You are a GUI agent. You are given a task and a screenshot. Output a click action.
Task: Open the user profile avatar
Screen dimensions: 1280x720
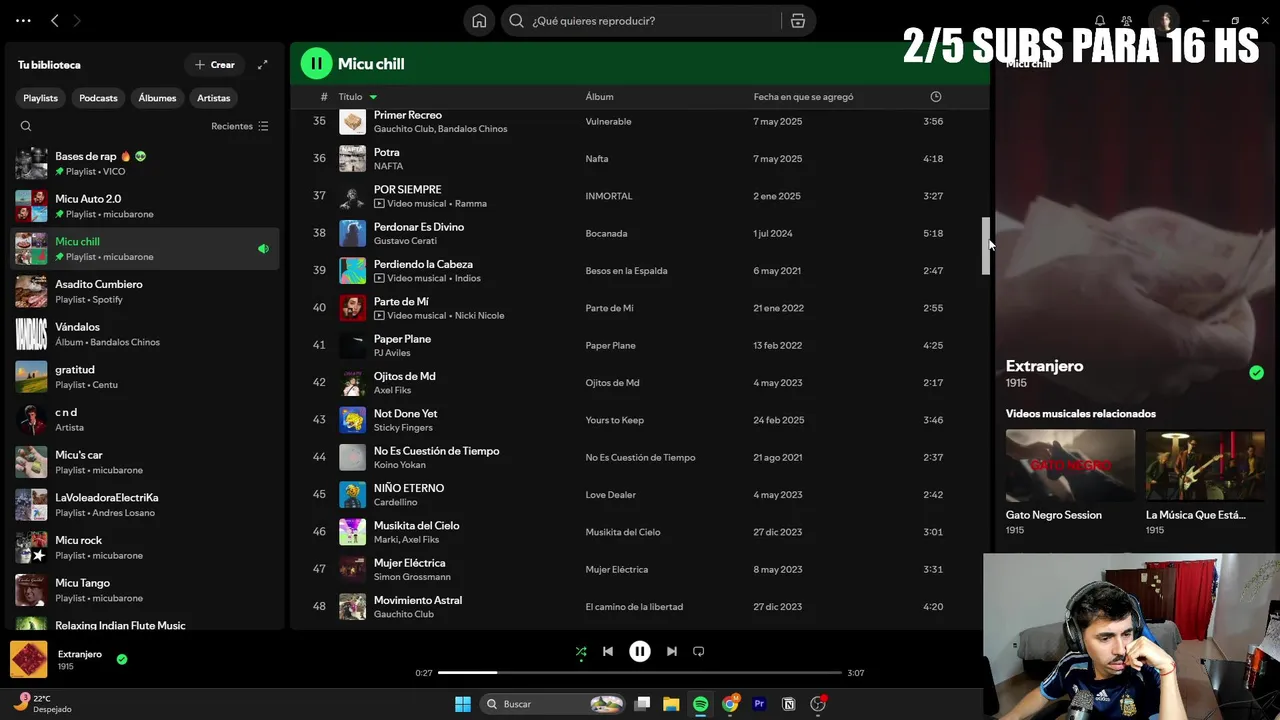pyautogui.click(x=1164, y=19)
